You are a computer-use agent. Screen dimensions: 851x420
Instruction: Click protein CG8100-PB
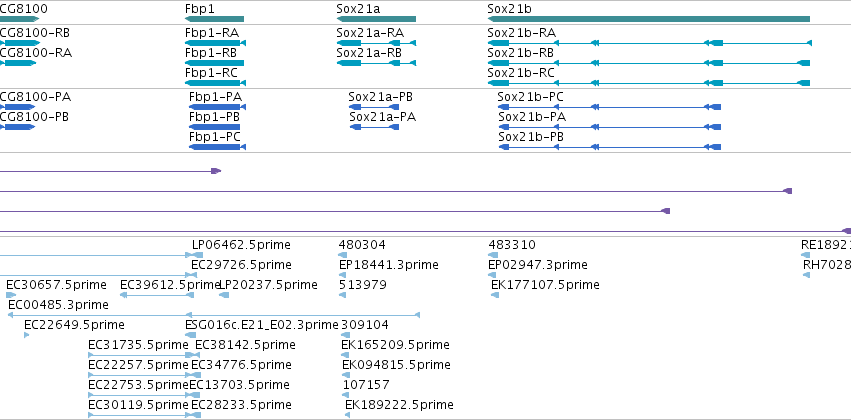coord(17,127)
